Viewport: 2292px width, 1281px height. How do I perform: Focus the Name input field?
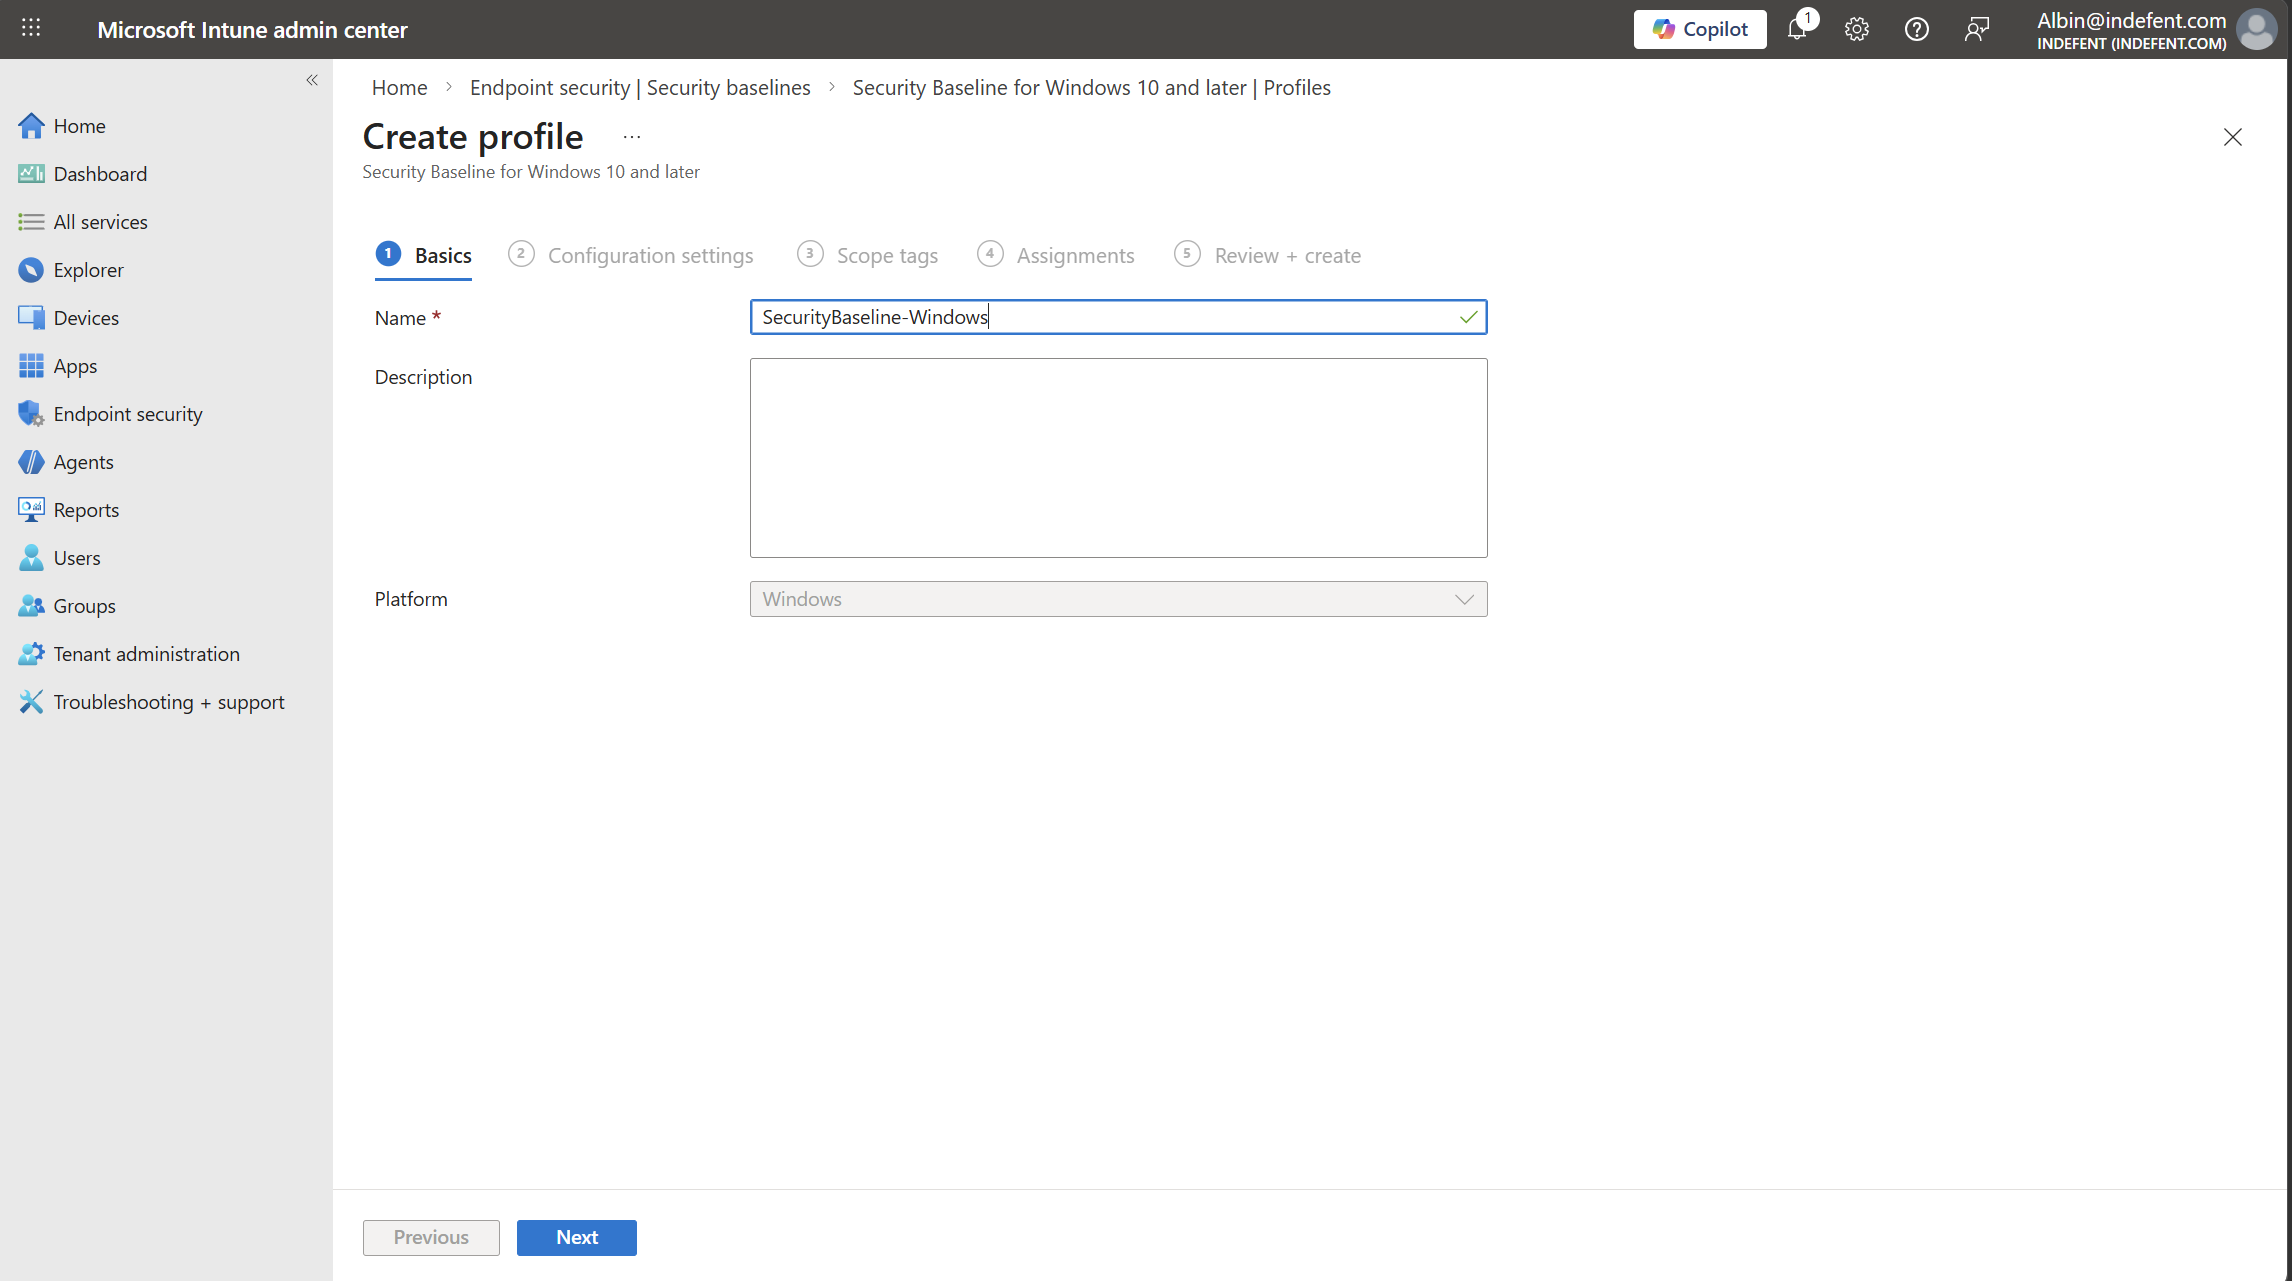(1100, 317)
